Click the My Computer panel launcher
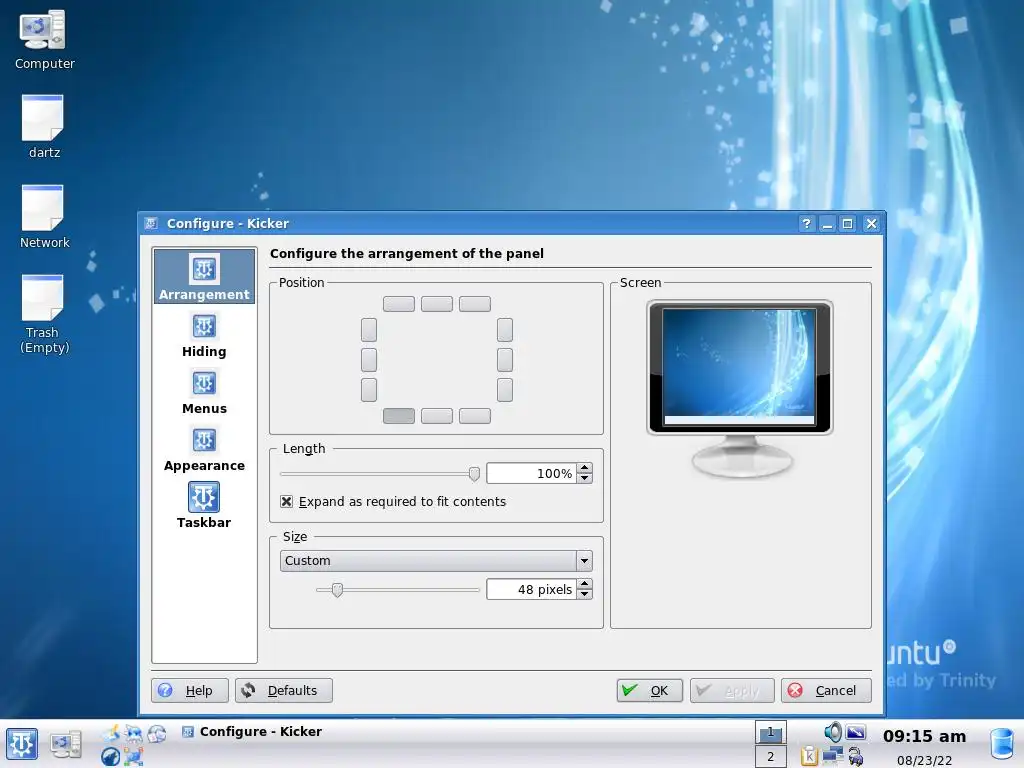 (65, 743)
